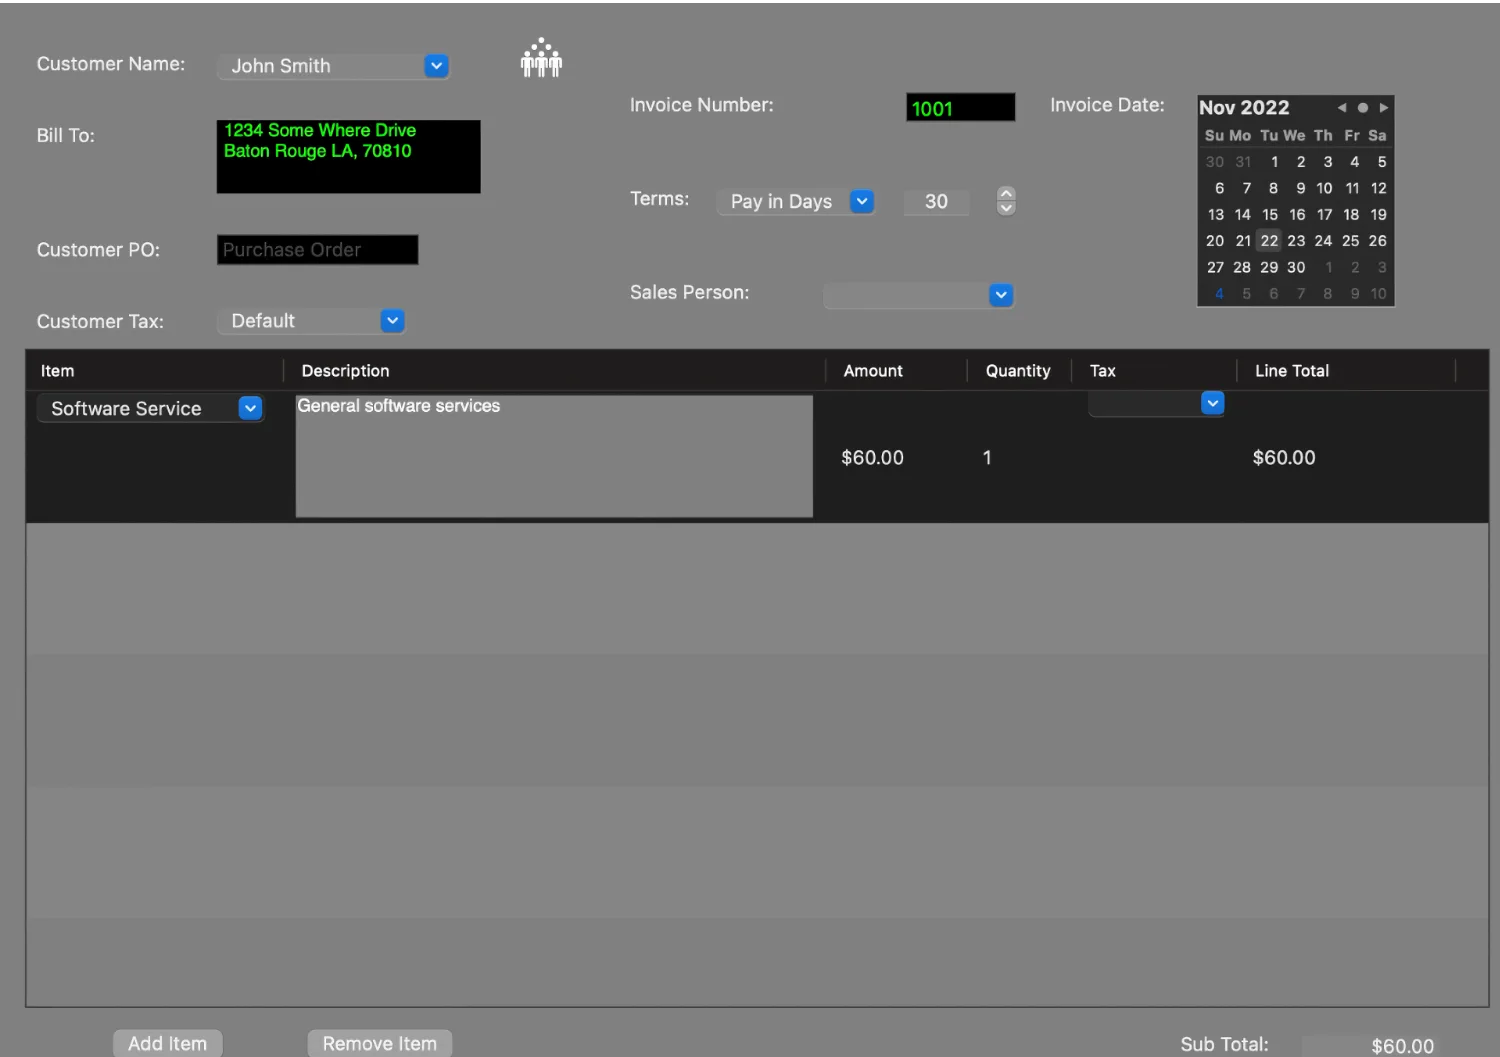Jump to today using calendar dot
1500x1057 pixels.
tap(1362, 108)
